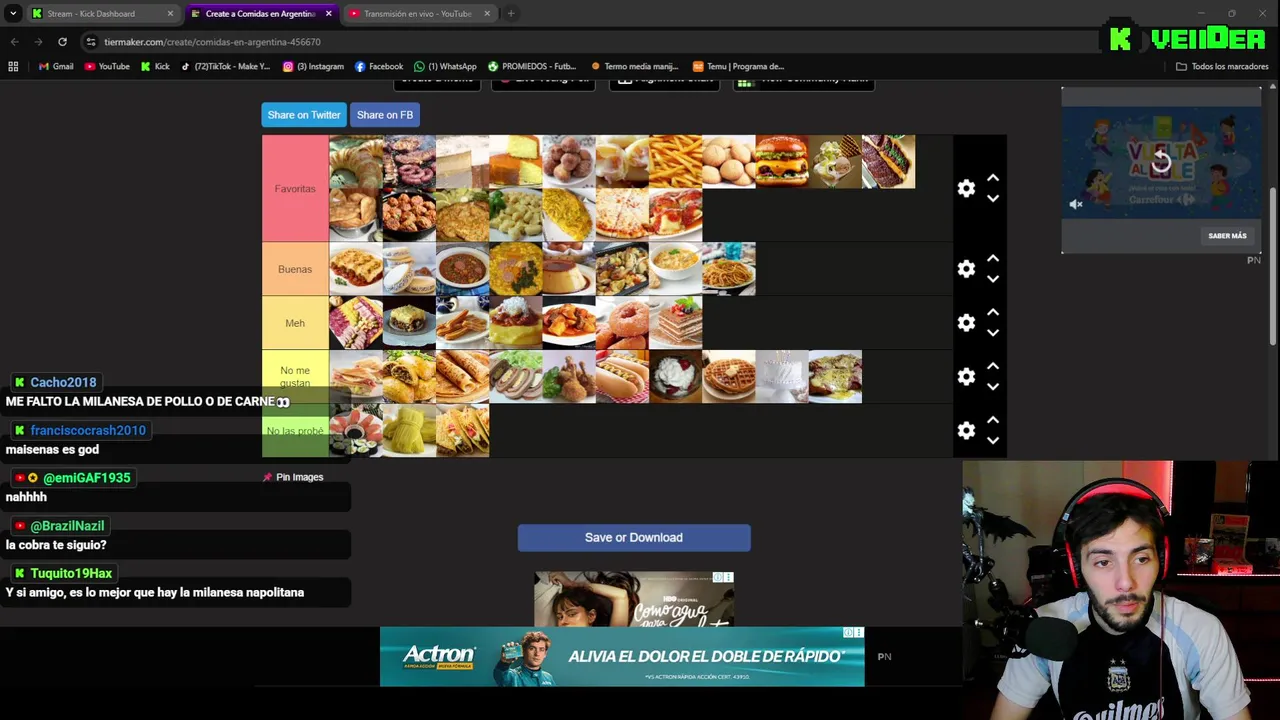1280x720 pixels.
Task: Open settings gear for Meh tier
Action: click(x=966, y=323)
